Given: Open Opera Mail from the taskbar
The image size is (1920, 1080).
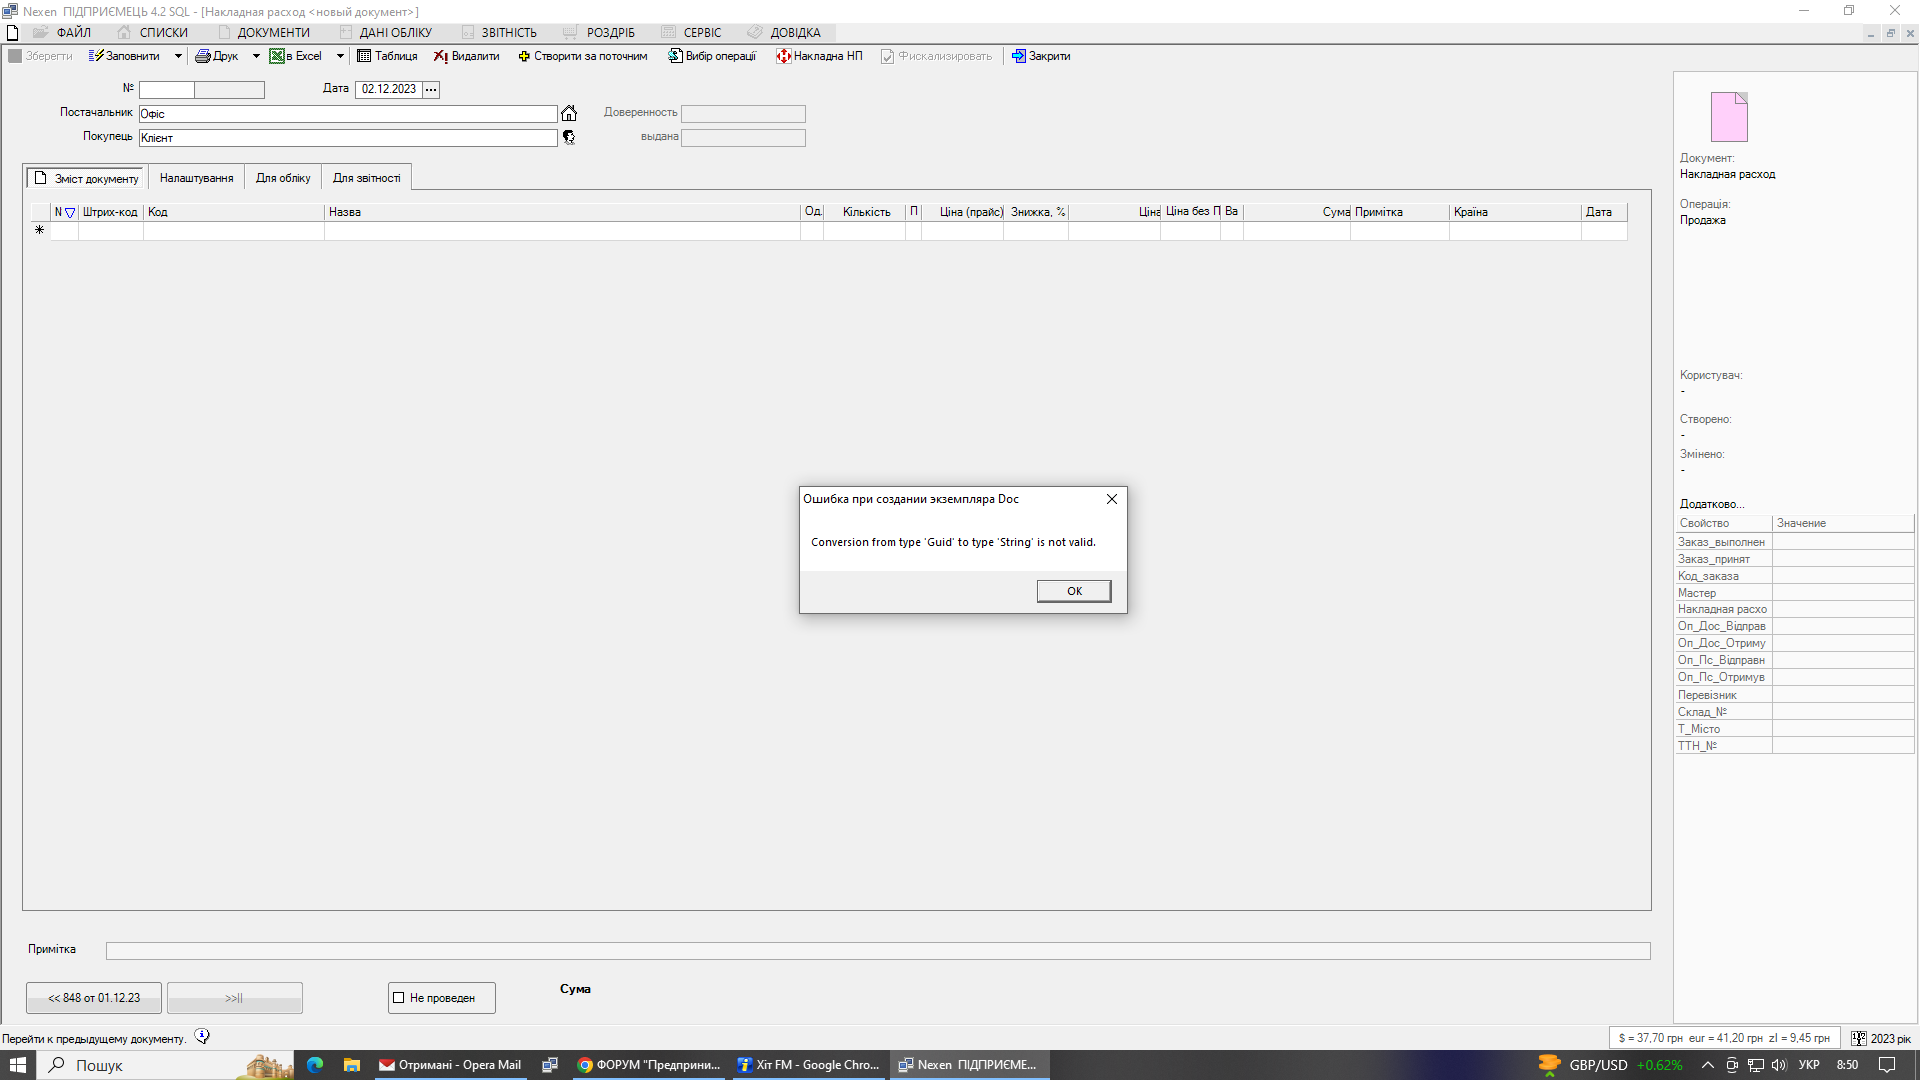Looking at the screenshot, I should point(450,1065).
